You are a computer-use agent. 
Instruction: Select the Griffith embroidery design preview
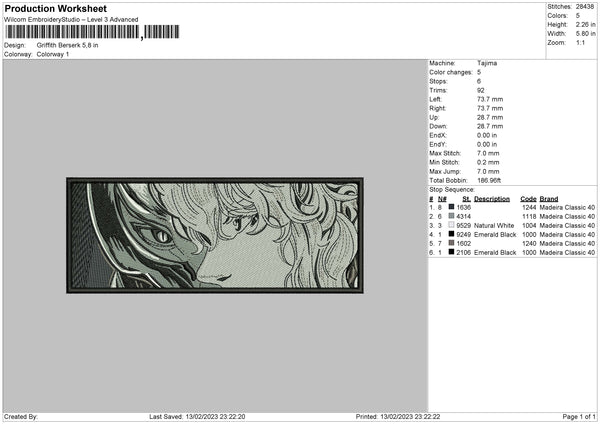click(x=215, y=235)
